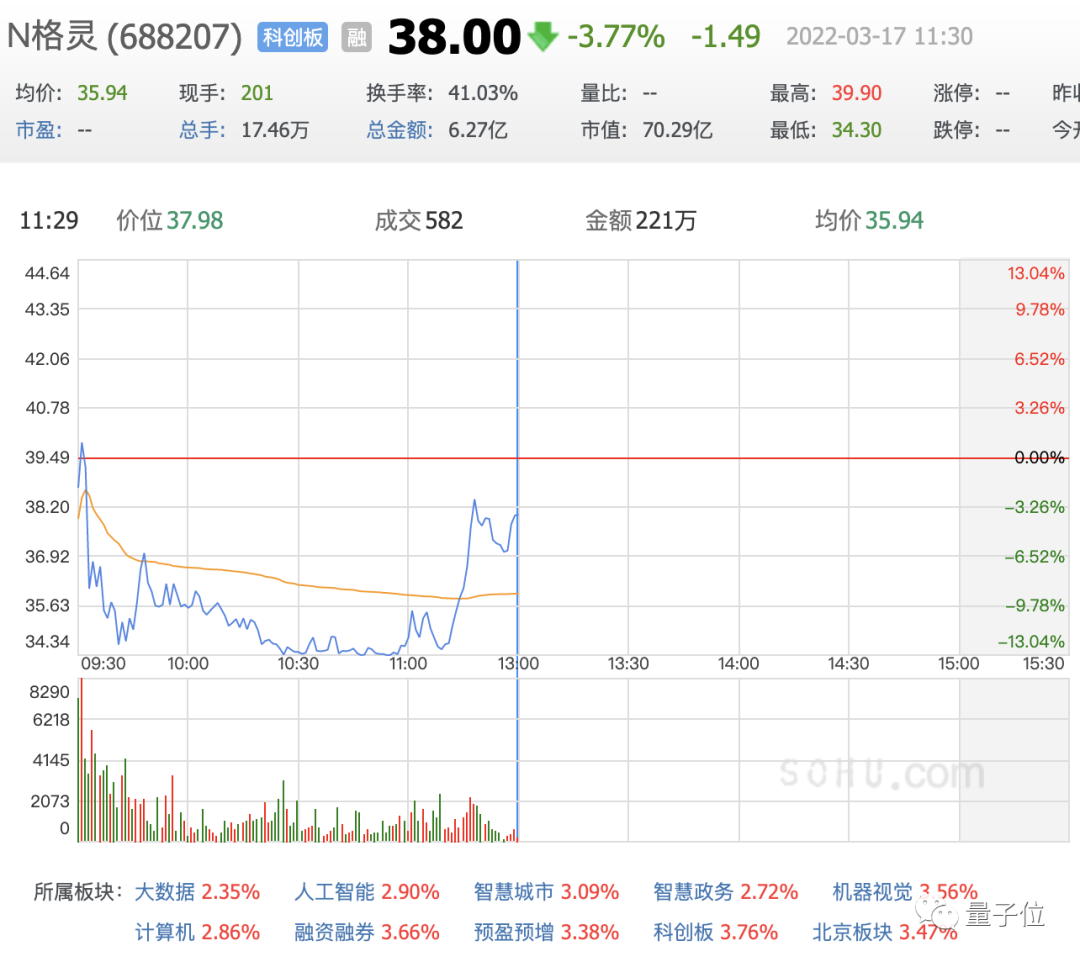Click the 最低 34.30 price label
1080x962 pixels.
point(855,130)
